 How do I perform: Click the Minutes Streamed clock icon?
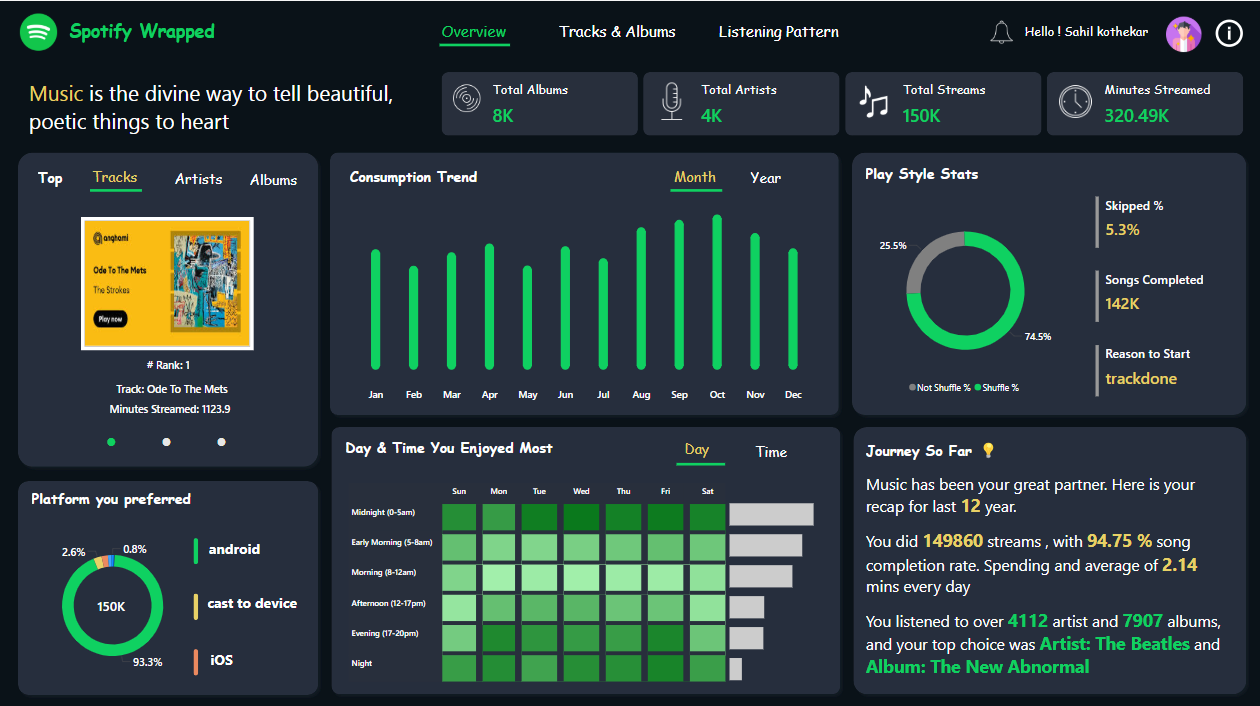(1076, 101)
